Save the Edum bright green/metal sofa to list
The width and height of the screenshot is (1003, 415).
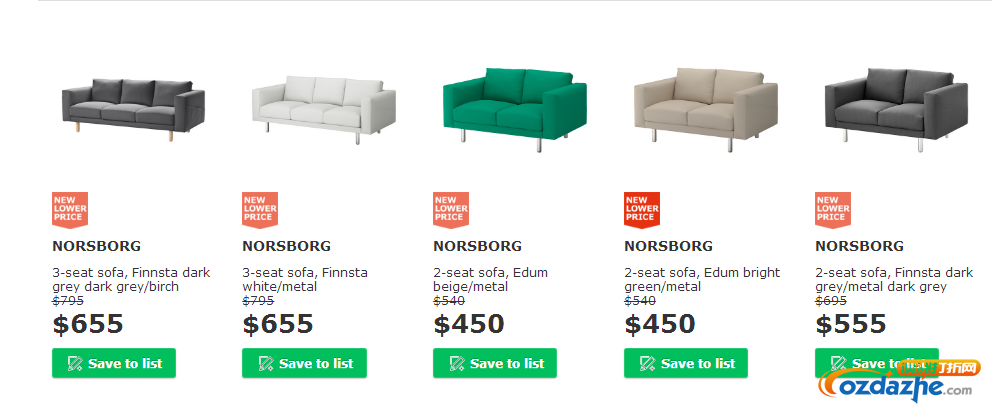686,363
